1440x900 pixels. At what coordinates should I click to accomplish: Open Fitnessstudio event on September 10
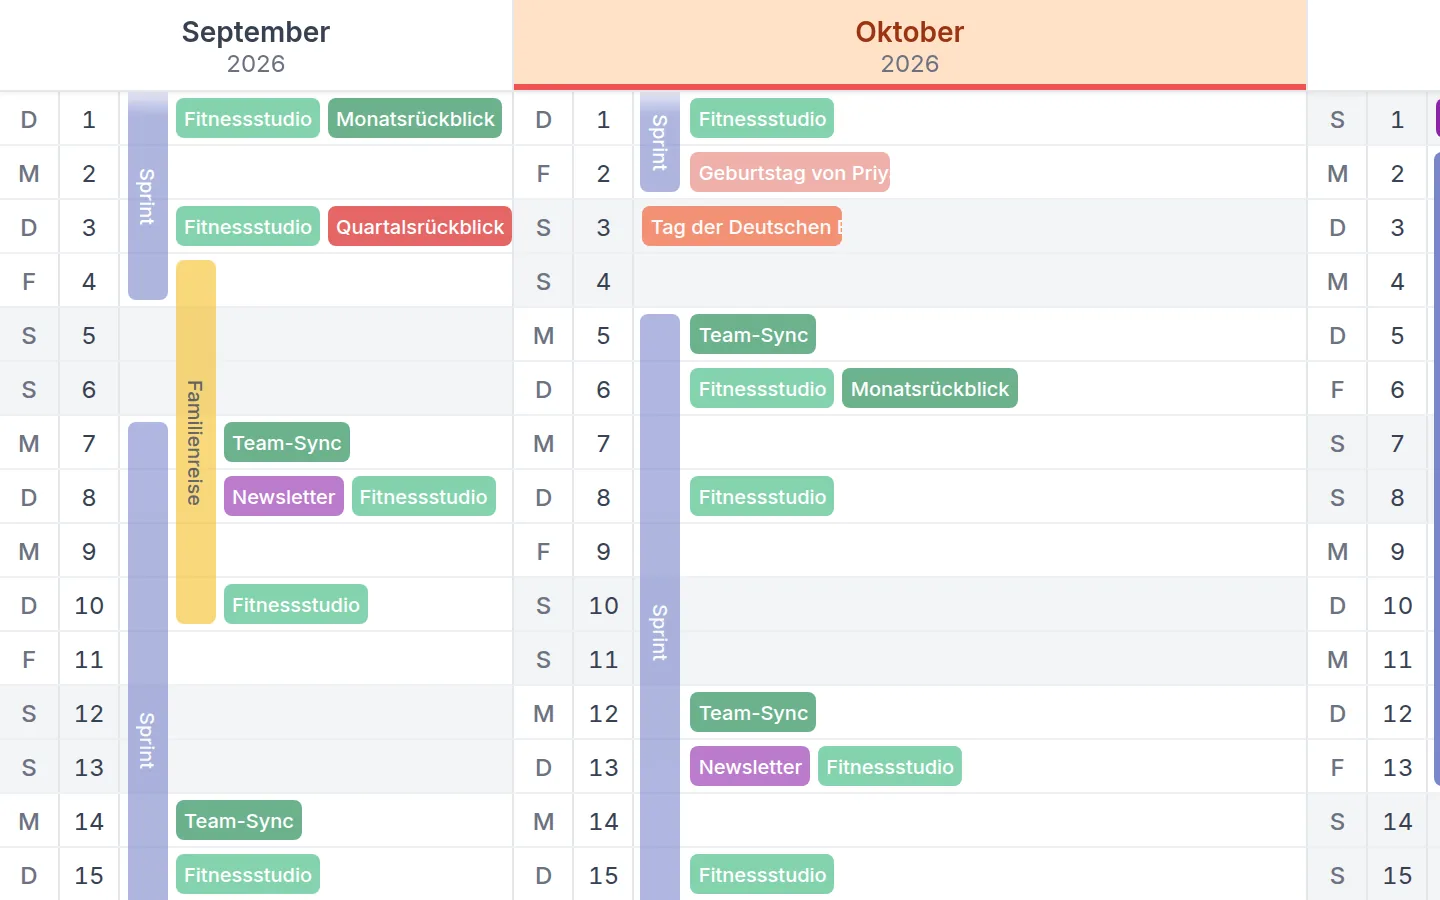296,605
